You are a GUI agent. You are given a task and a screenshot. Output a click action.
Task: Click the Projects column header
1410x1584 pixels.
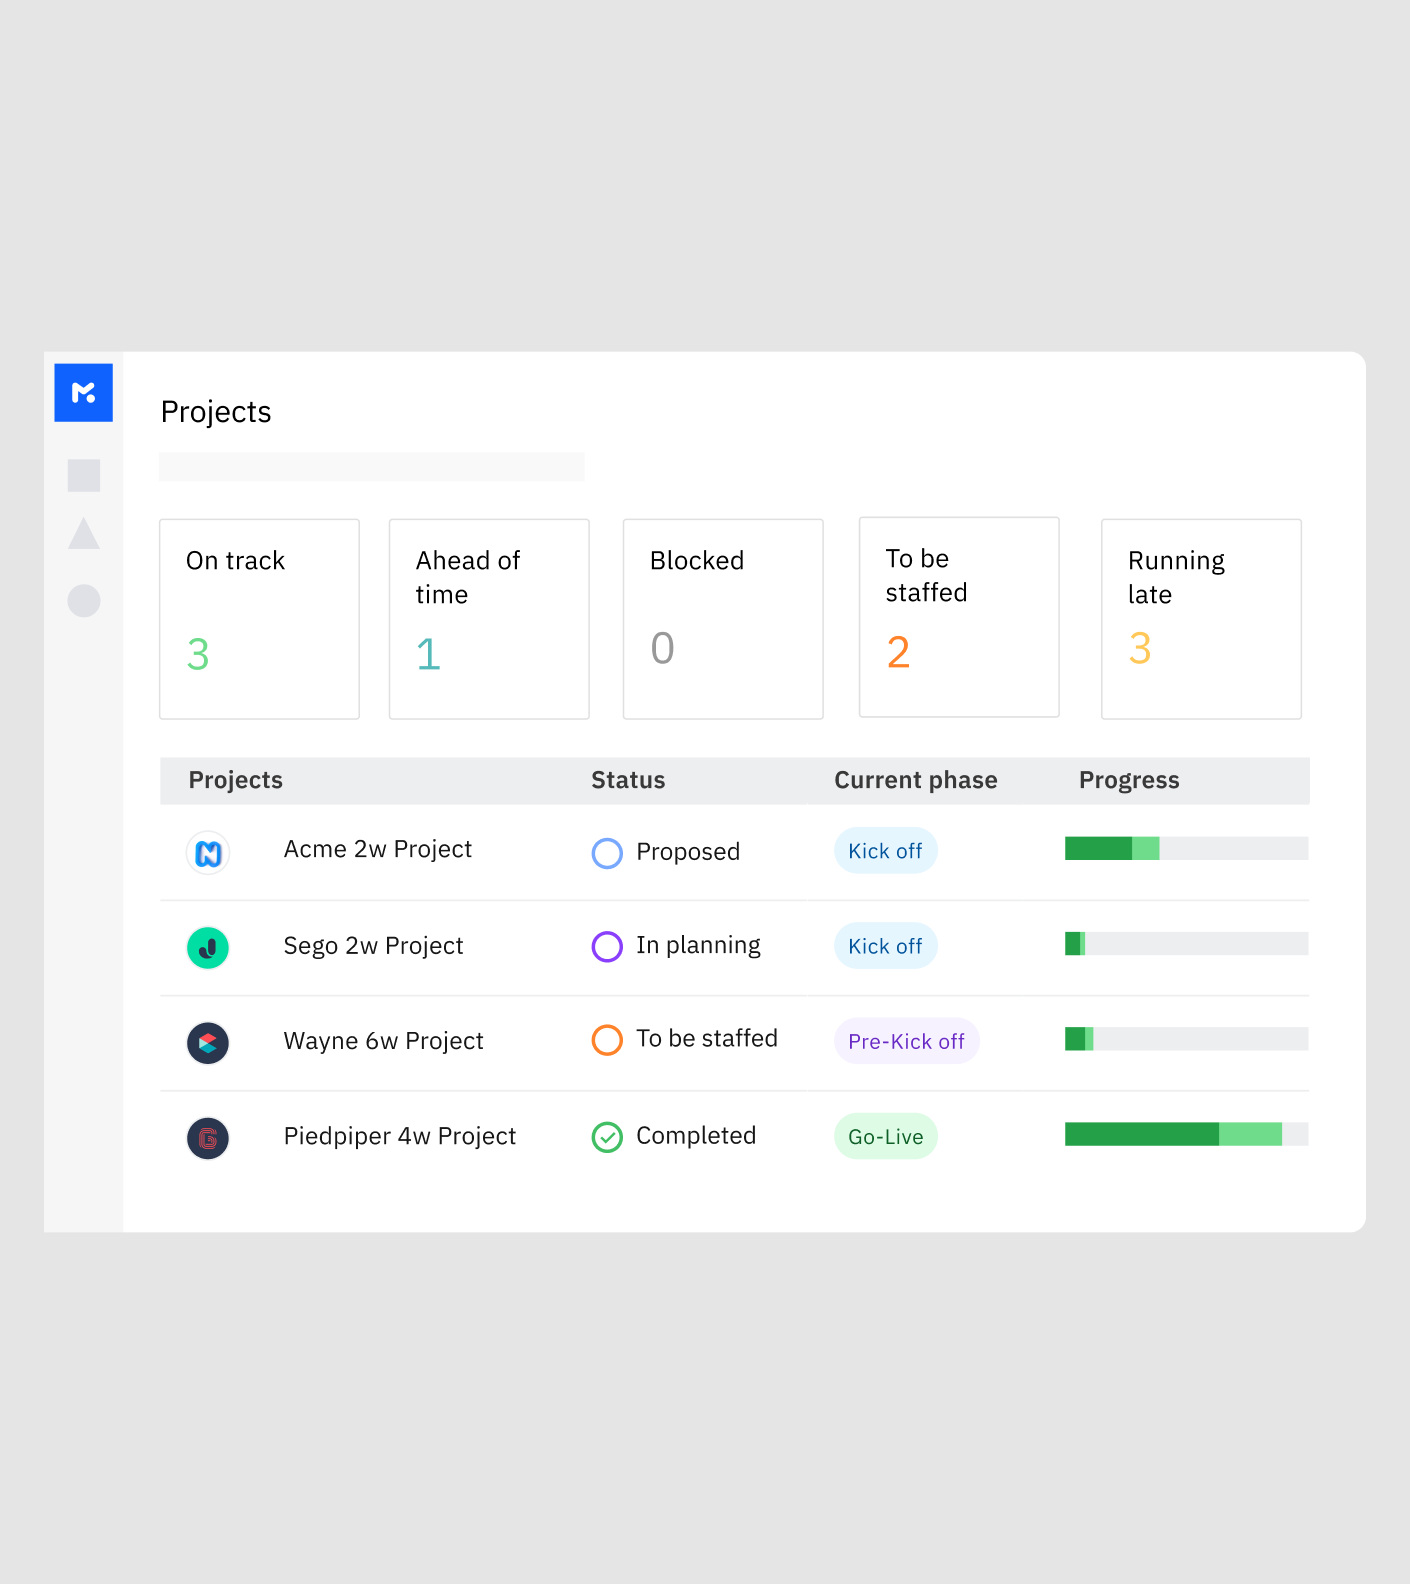[236, 780]
